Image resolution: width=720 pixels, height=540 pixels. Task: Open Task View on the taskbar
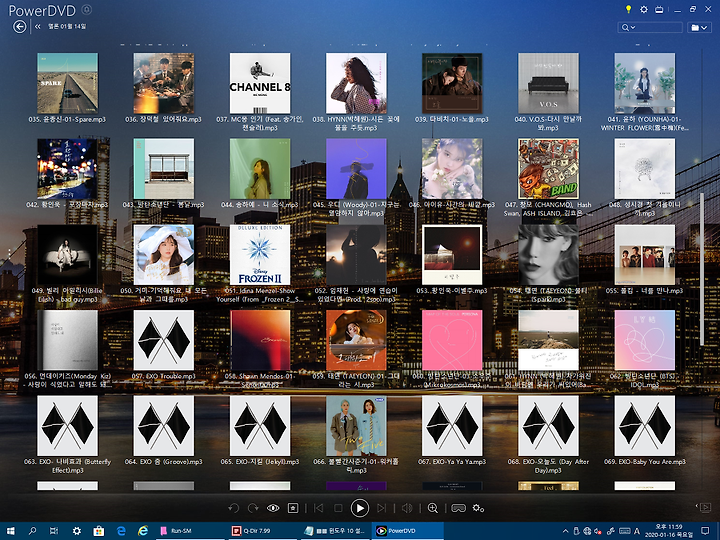tap(54, 531)
